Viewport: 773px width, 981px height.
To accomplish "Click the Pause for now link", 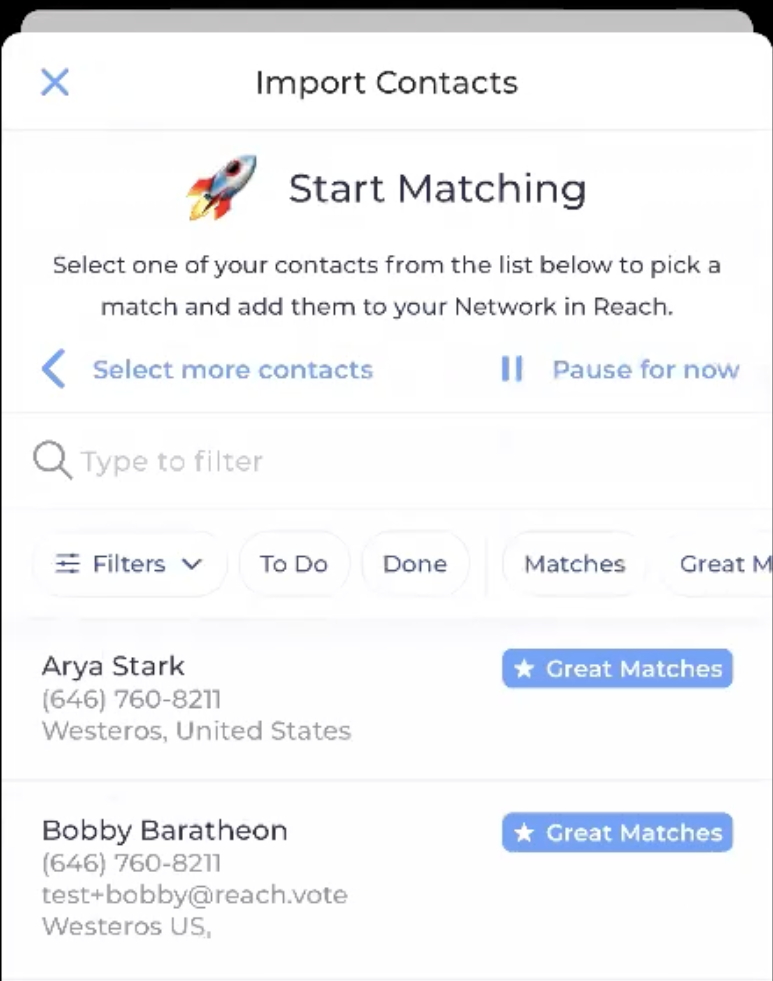I will (646, 369).
